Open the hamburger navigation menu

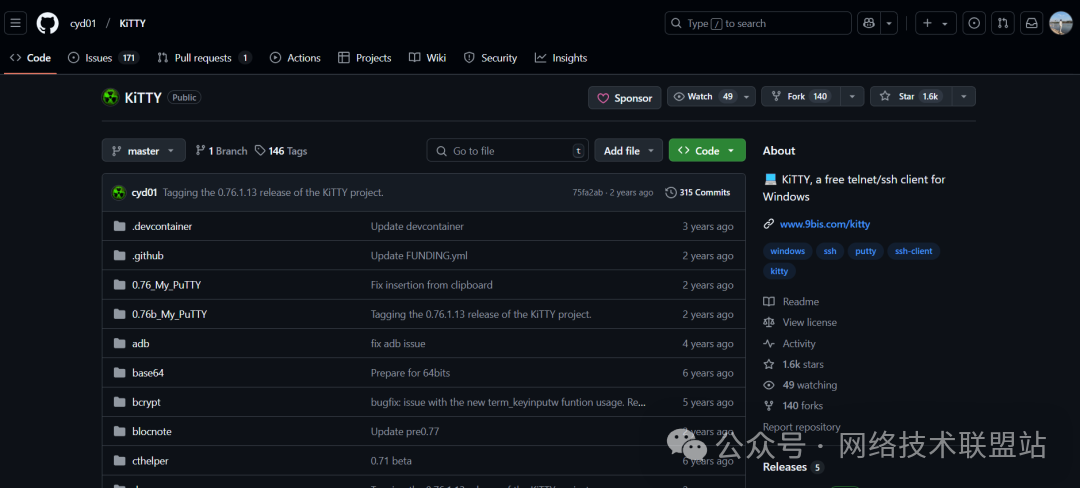click(x=16, y=23)
